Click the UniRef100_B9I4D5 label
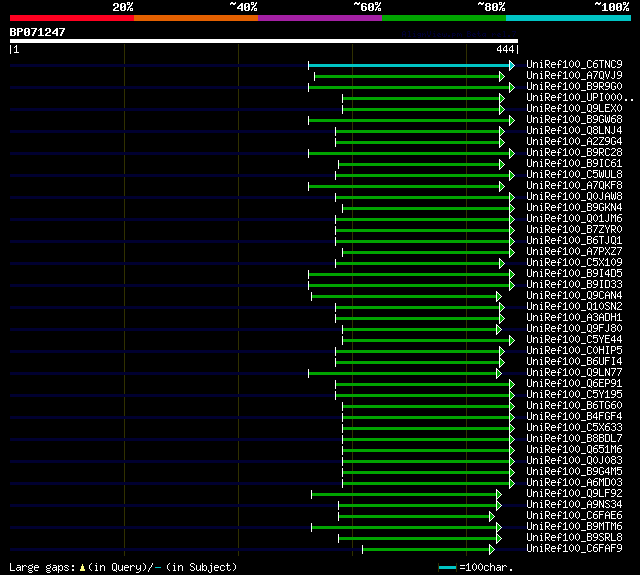This screenshot has width=640, height=575. point(574,274)
